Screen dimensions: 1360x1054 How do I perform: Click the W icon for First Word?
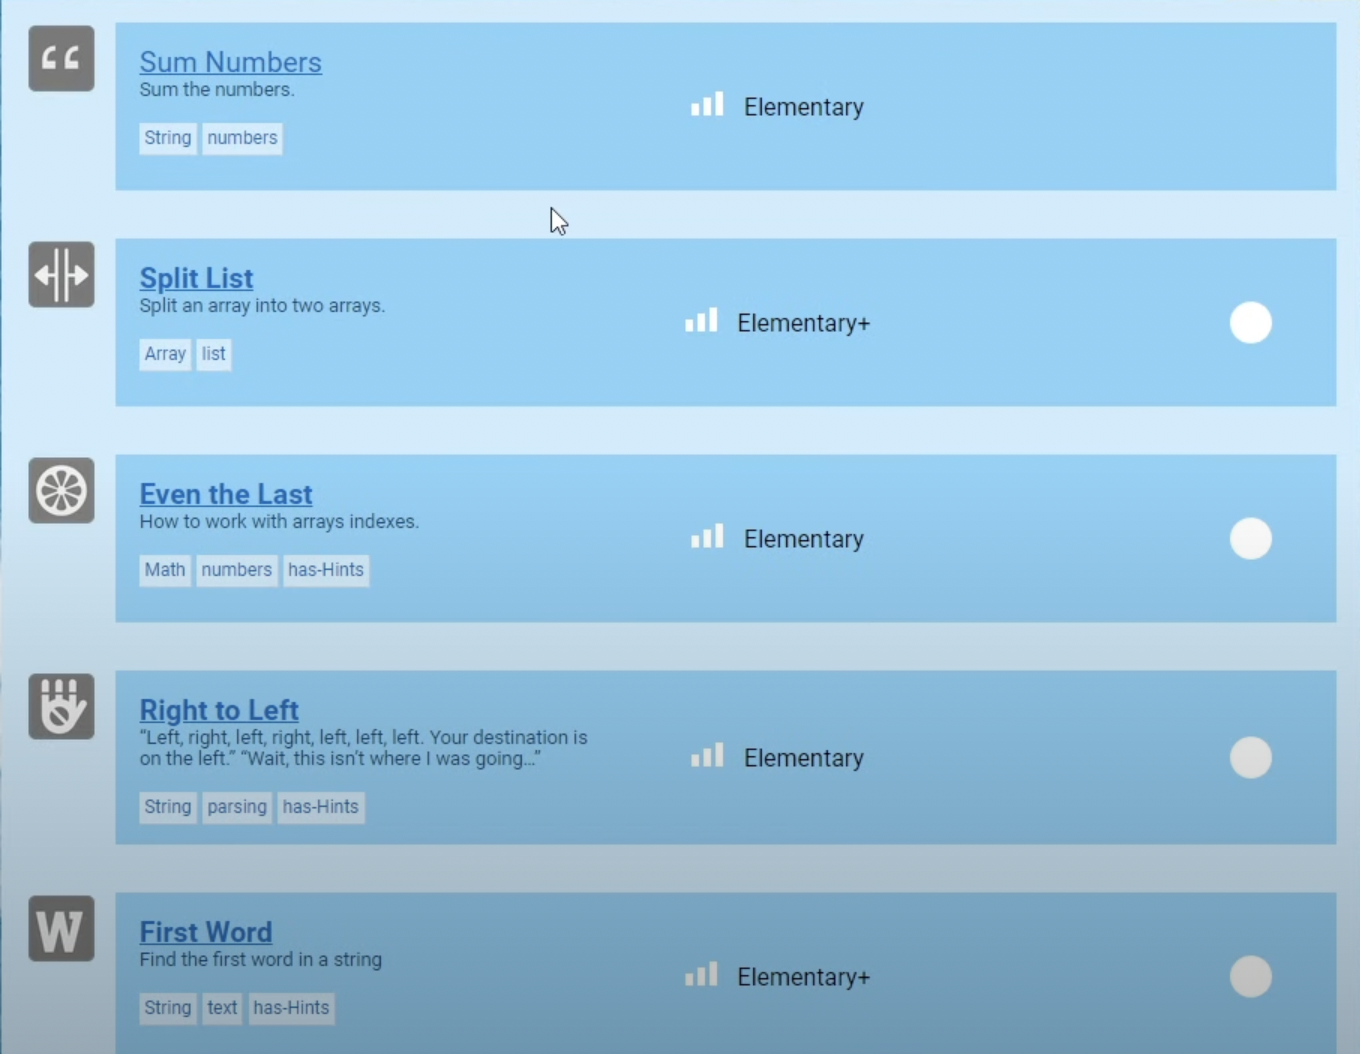click(61, 928)
